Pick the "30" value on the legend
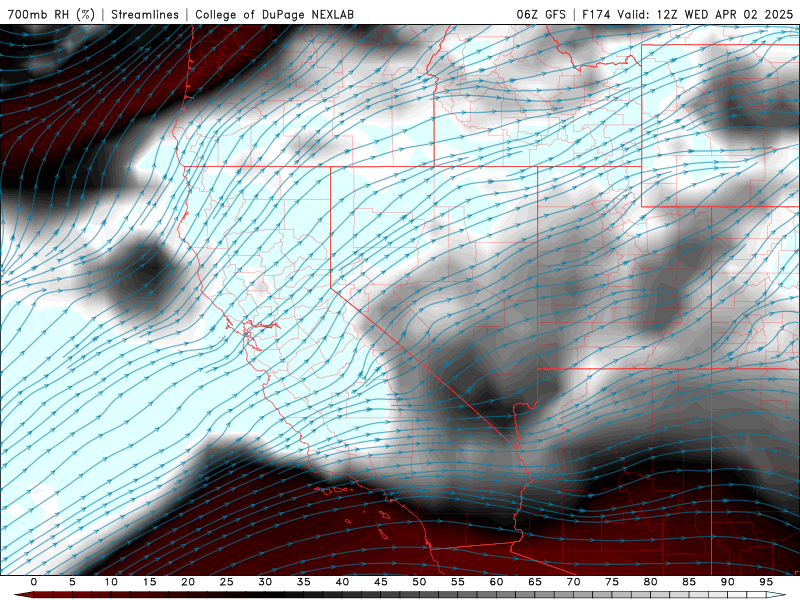 tap(265, 582)
